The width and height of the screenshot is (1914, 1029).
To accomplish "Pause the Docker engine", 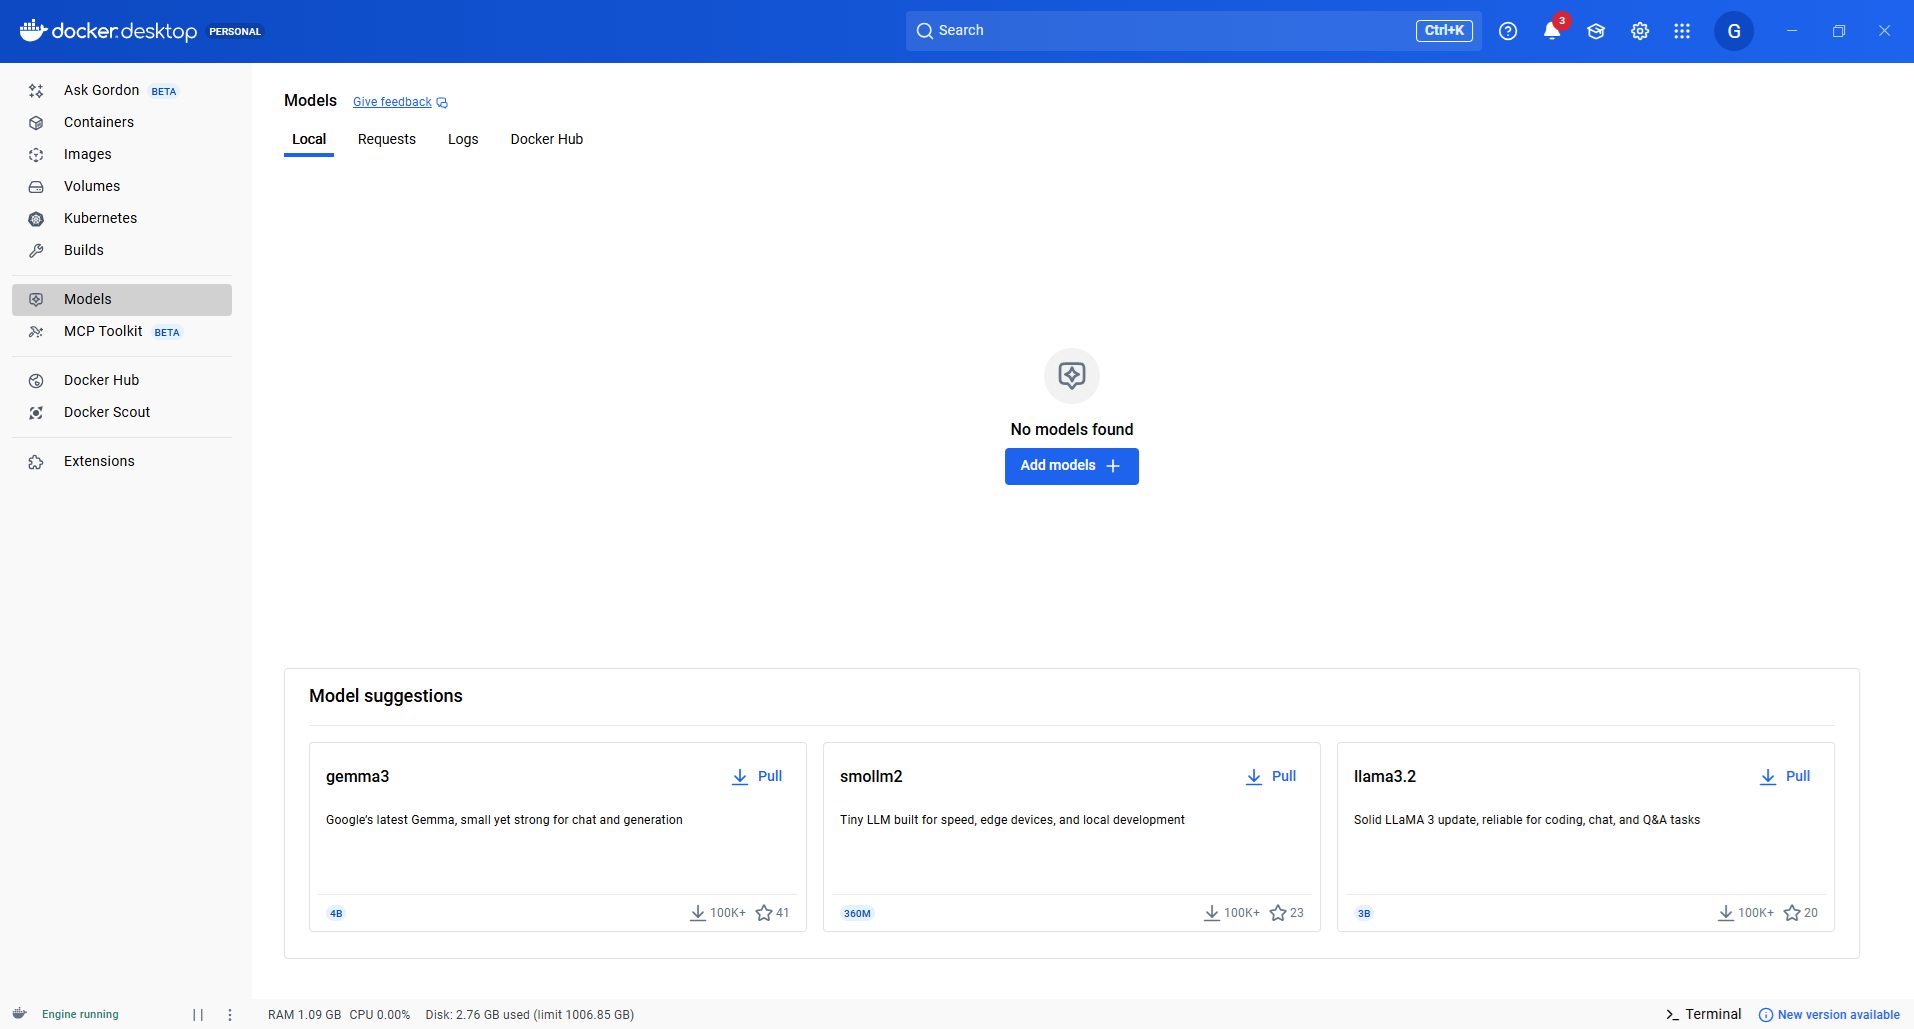I will 198,1015.
